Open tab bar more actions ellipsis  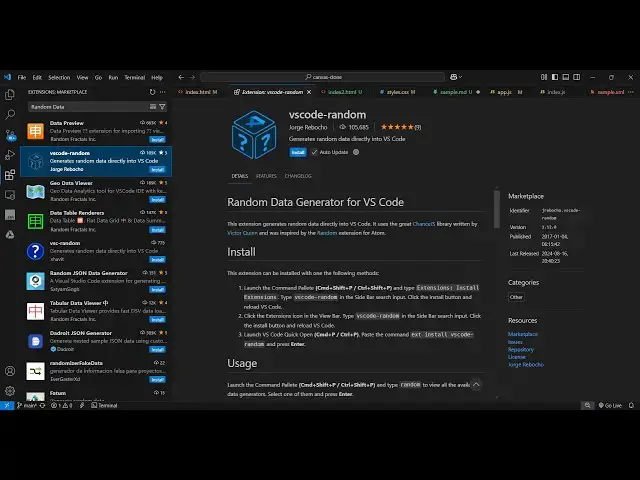pos(631,92)
